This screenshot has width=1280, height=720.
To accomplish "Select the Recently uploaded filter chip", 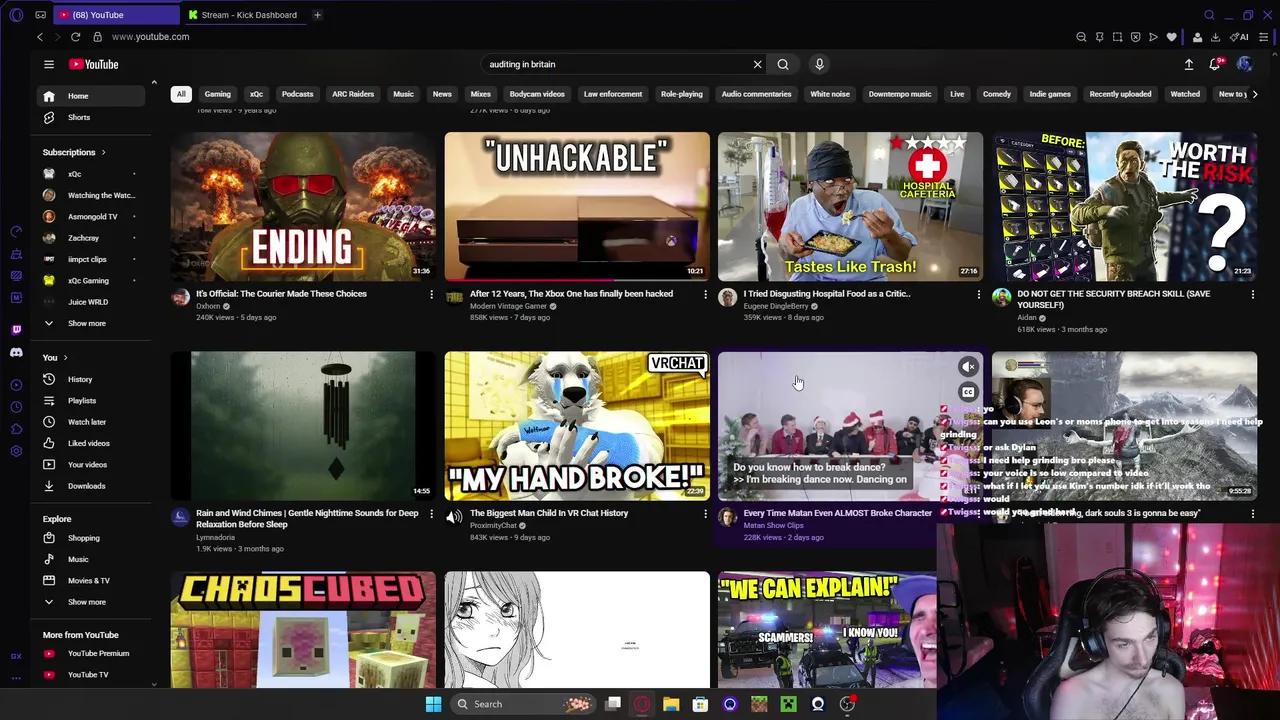I will point(1120,94).
